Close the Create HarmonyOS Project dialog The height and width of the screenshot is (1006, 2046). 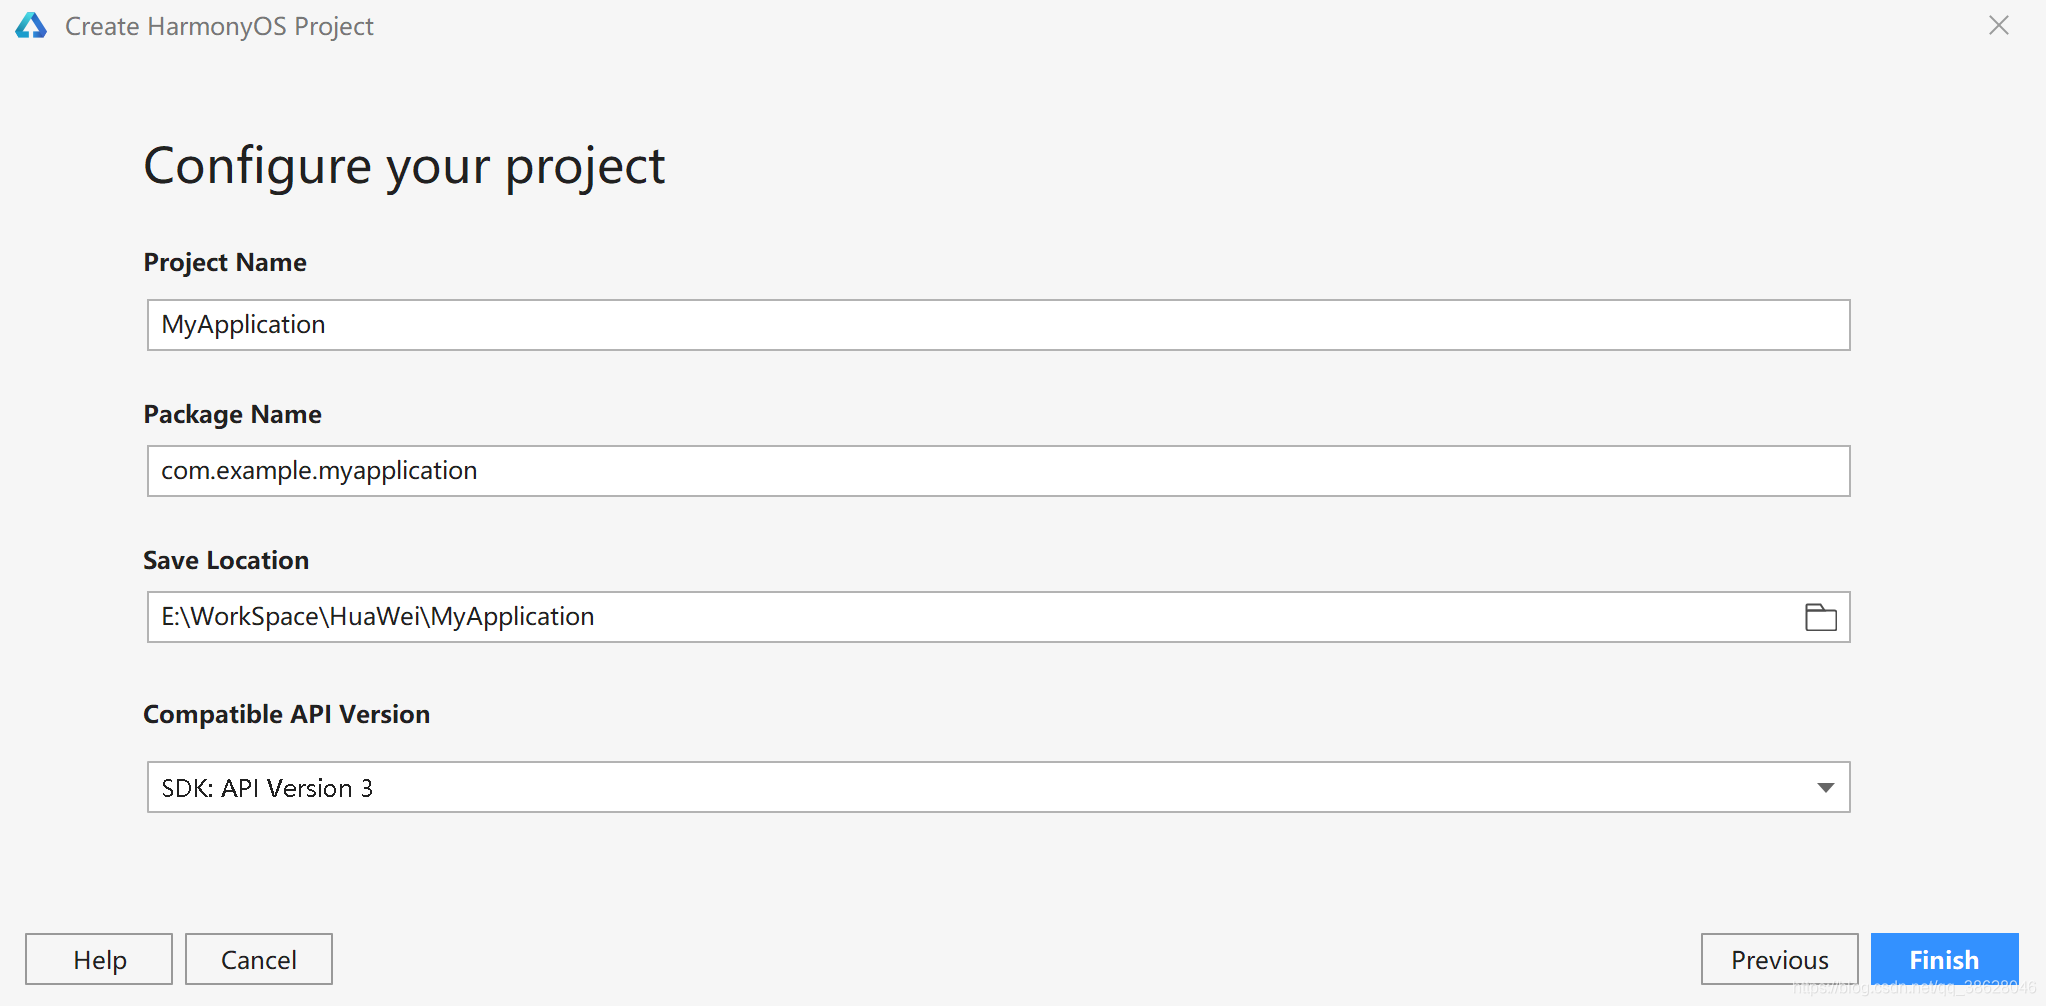pos(1998,26)
